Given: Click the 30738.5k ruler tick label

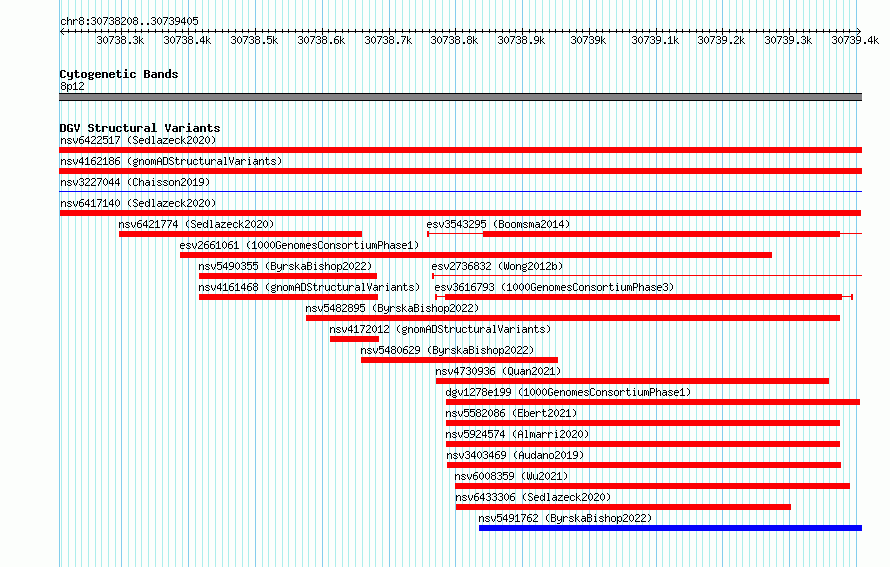Looking at the screenshot, I should (x=254, y=40).
